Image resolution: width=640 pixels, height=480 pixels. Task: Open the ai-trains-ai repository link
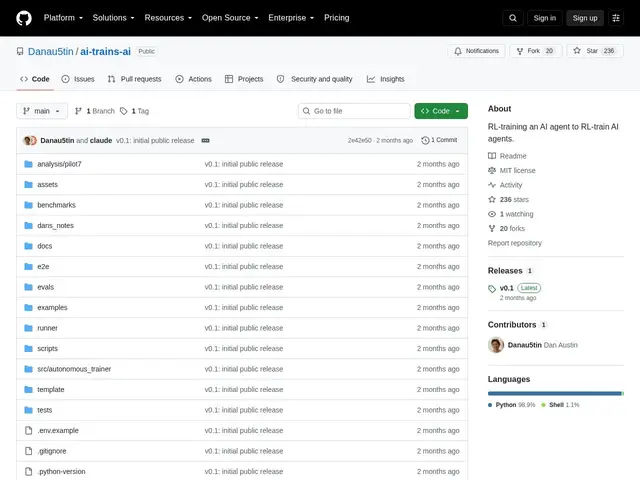(x=105, y=51)
